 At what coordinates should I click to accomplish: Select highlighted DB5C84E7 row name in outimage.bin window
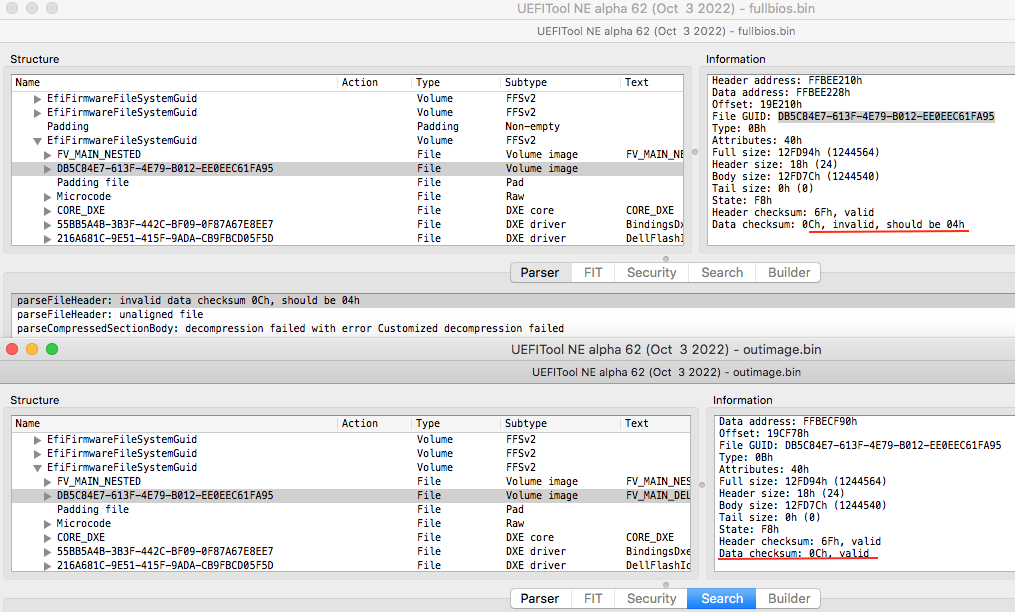point(165,495)
